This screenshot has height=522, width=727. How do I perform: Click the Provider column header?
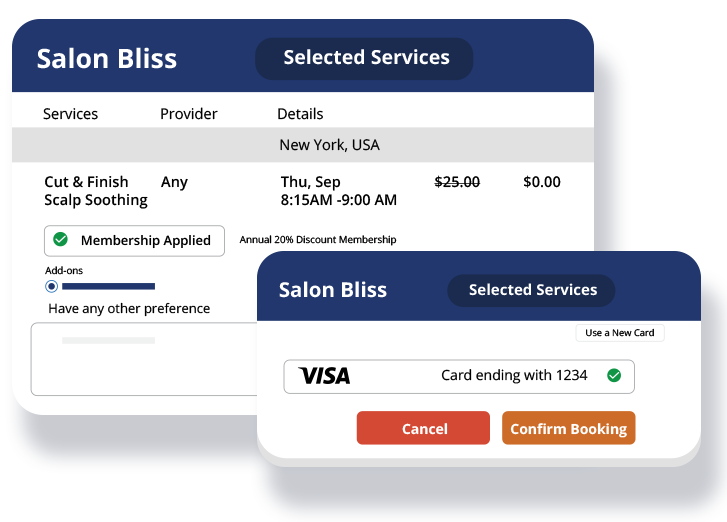point(188,114)
